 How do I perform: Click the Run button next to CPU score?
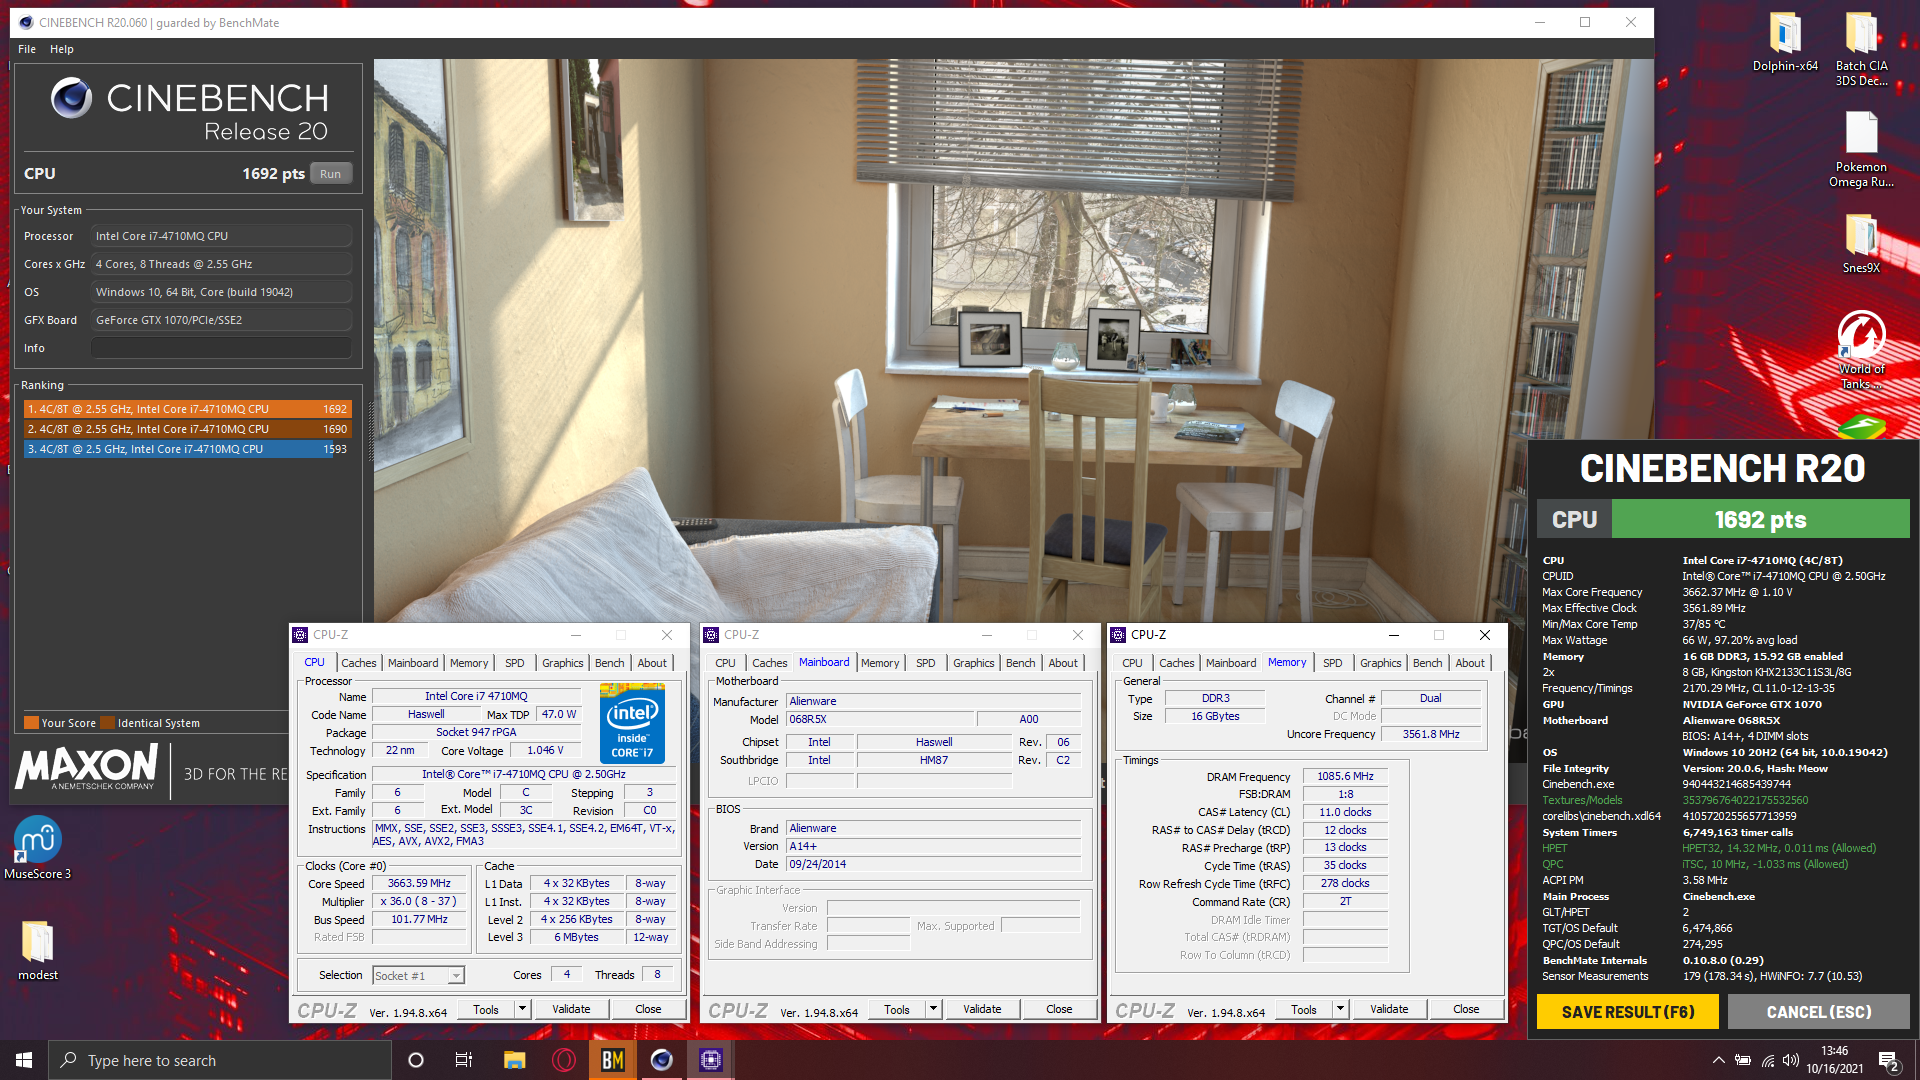[x=331, y=174]
